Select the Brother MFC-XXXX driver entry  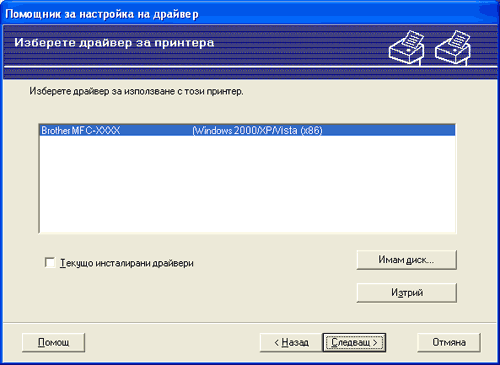[247, 130]
